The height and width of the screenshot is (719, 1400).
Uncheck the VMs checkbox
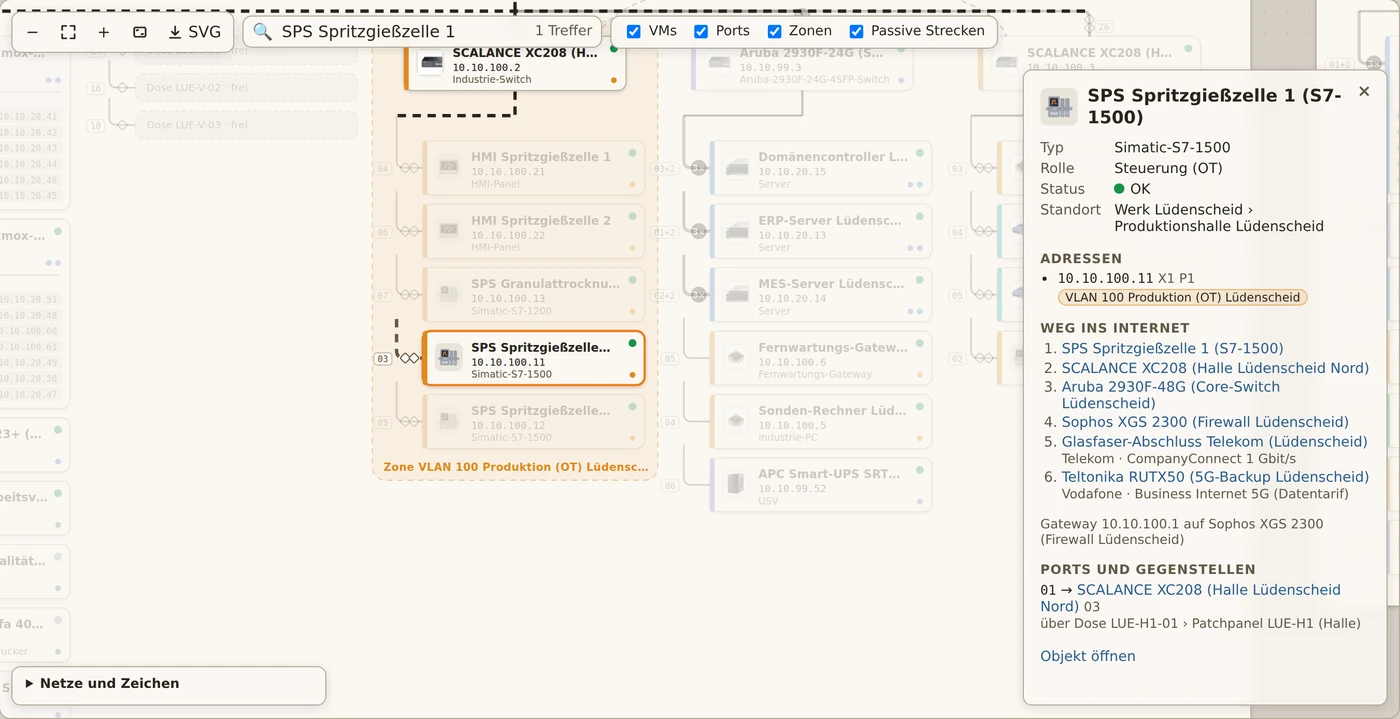(x=634, y=32)
